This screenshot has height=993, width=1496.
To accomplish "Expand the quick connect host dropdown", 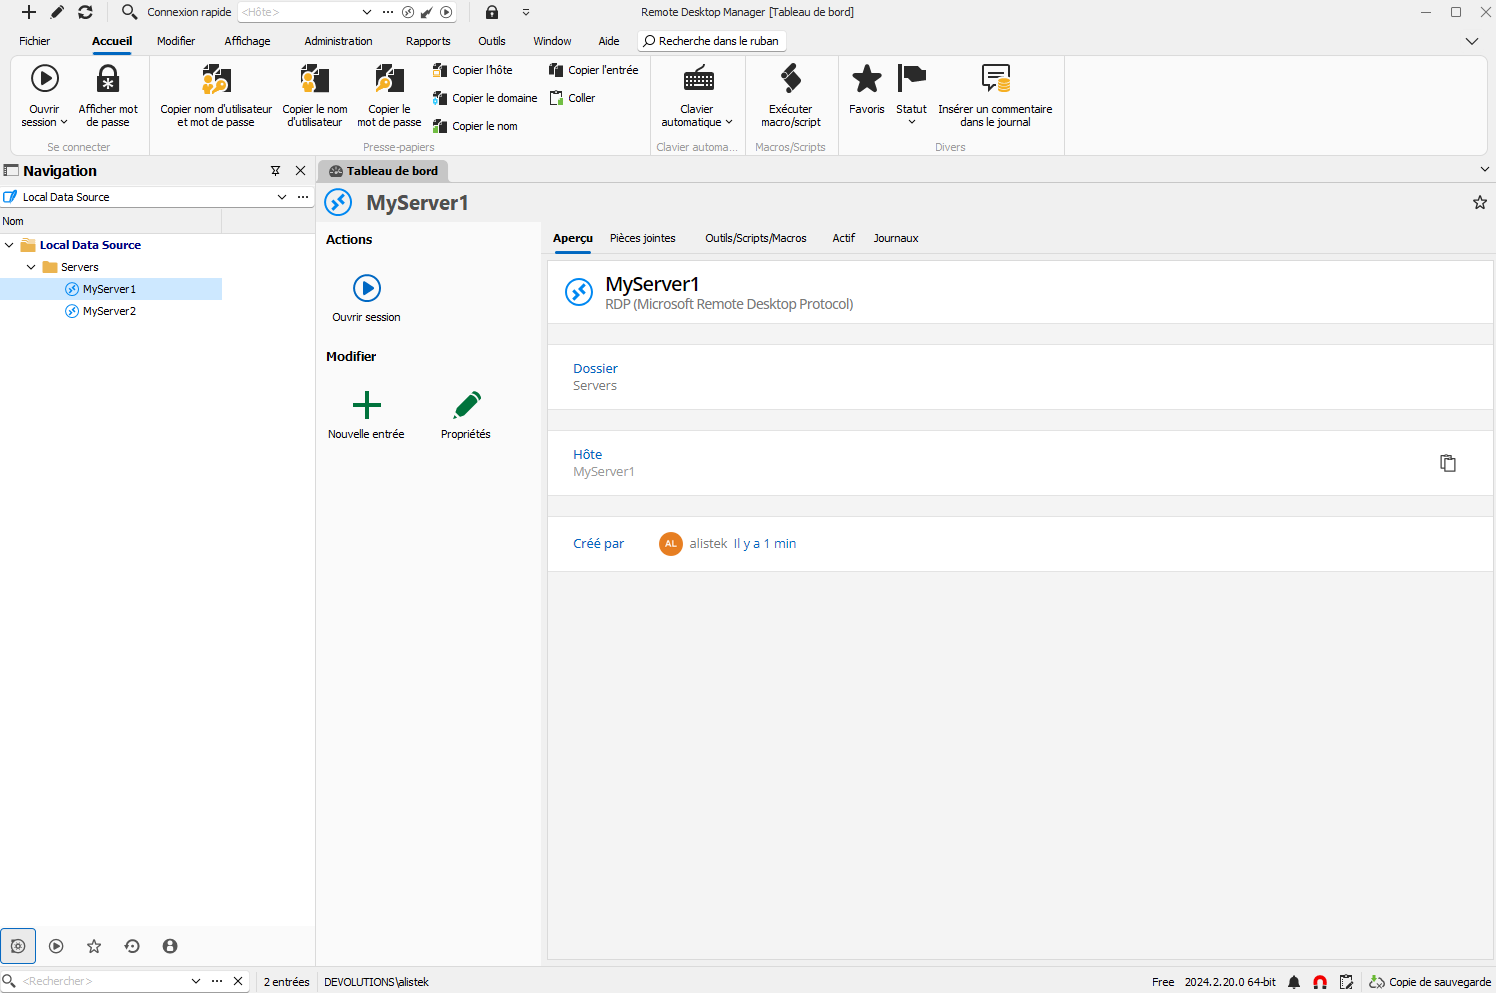I will [367, 12].
